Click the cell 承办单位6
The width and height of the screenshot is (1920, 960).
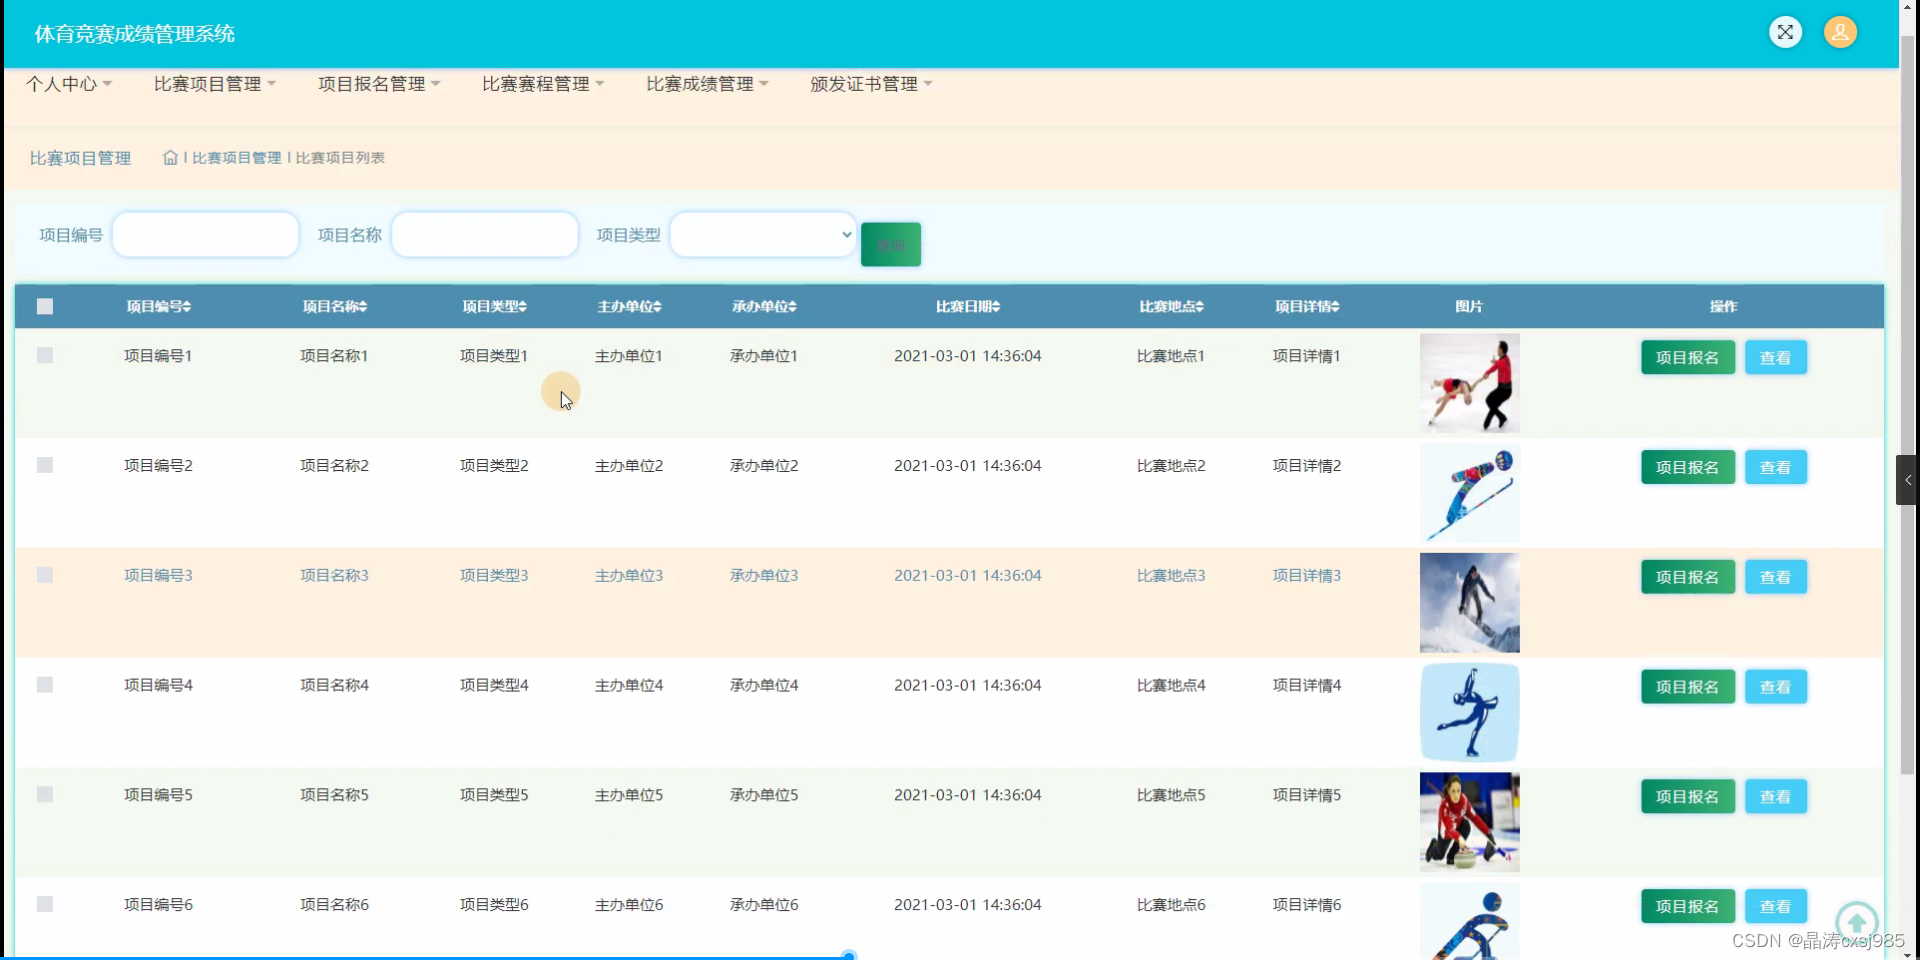pyautogui.click(x=764, y=905)
